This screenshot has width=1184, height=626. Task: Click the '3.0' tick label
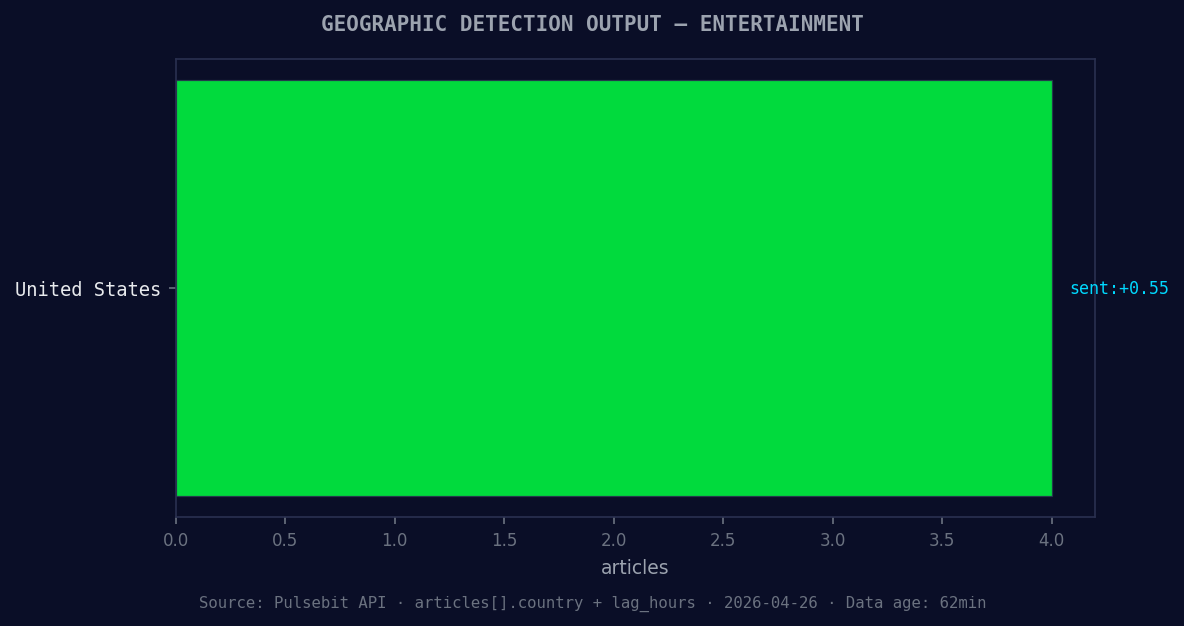point(833,539)
